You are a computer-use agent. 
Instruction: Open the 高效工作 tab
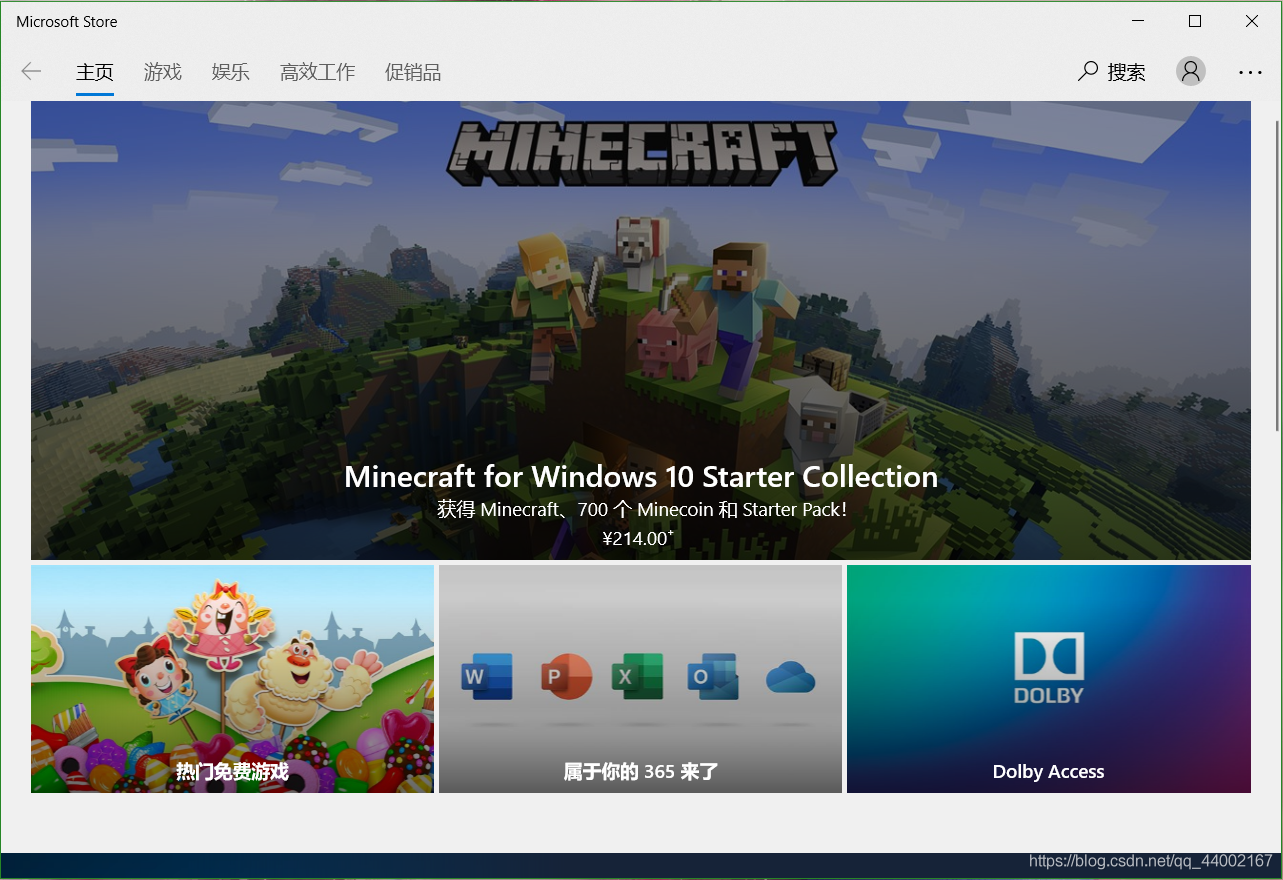[317, 72]
